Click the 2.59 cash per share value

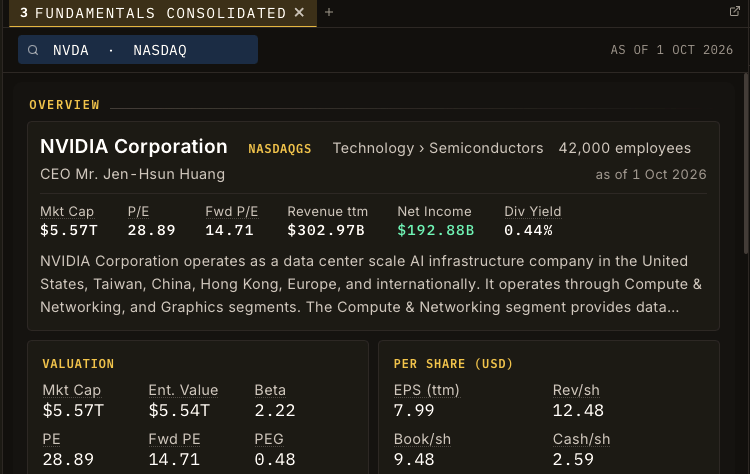(574, 460)
